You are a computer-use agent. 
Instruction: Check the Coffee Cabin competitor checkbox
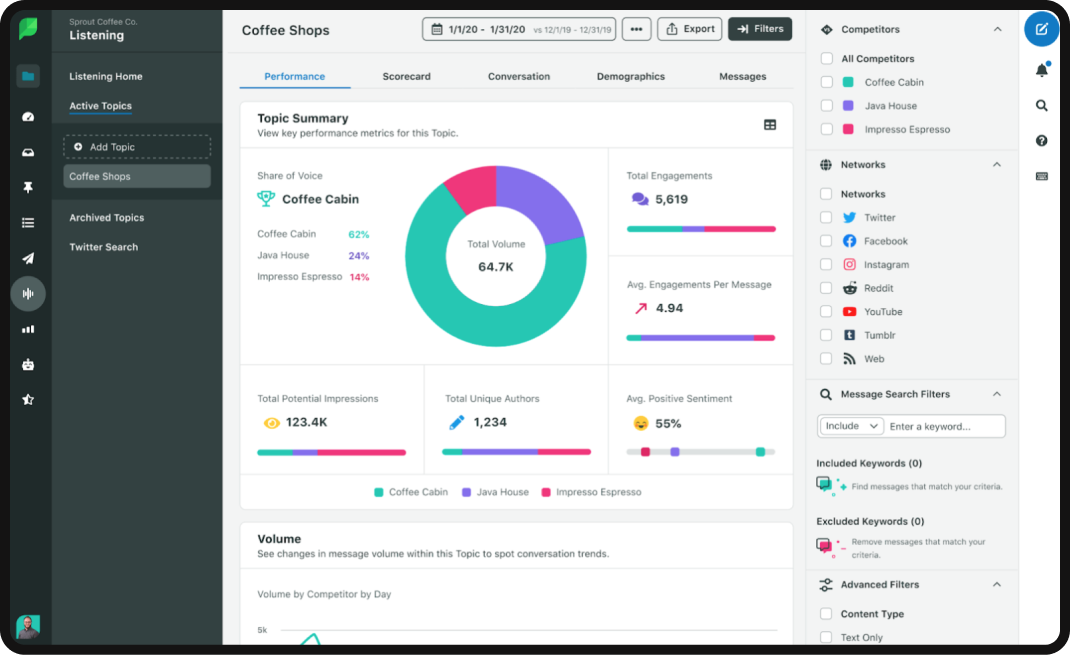click(826, 82)
